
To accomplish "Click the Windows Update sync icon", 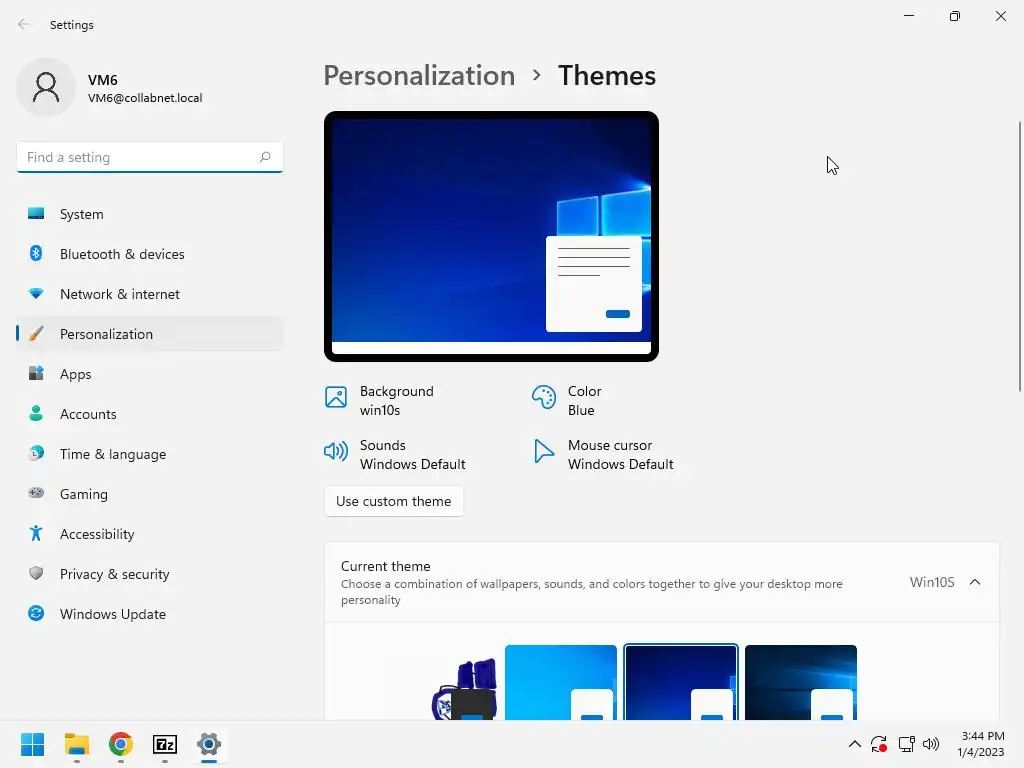I will 36,613.
